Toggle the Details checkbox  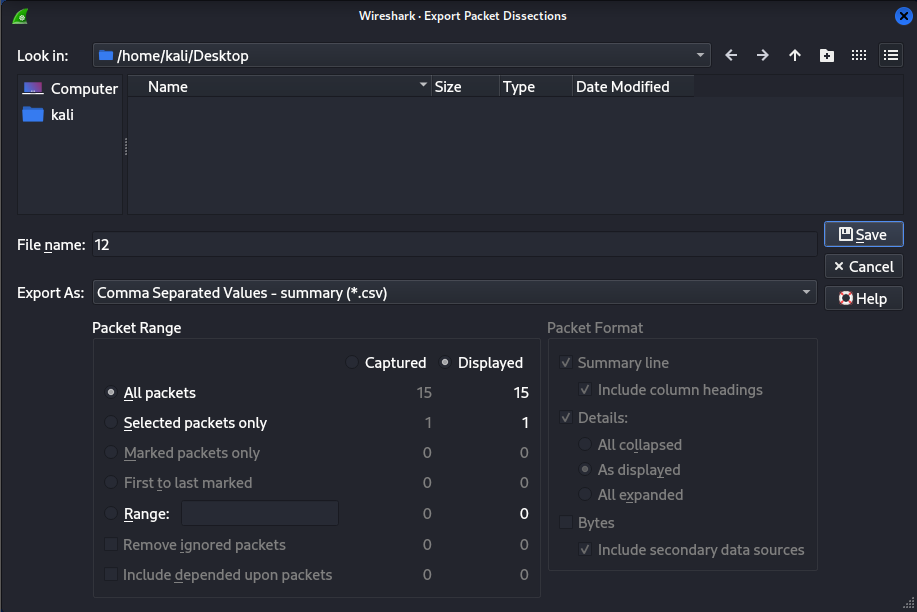[x=566, y=418]
